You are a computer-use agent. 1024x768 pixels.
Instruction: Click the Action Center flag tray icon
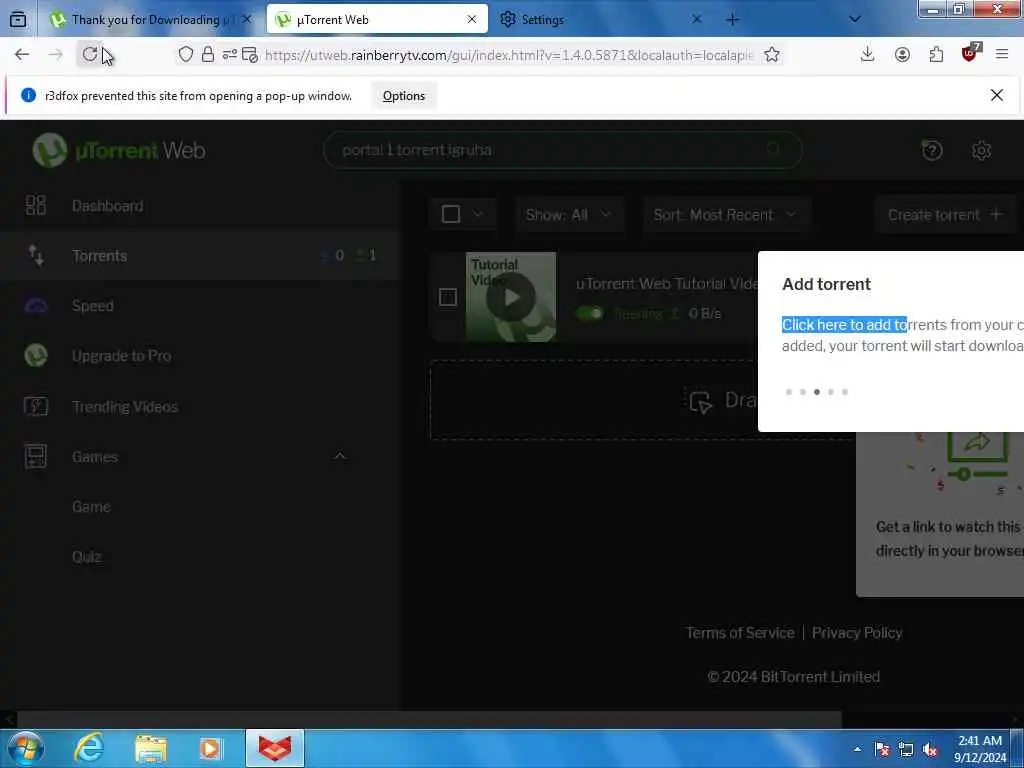pos(882,749)
